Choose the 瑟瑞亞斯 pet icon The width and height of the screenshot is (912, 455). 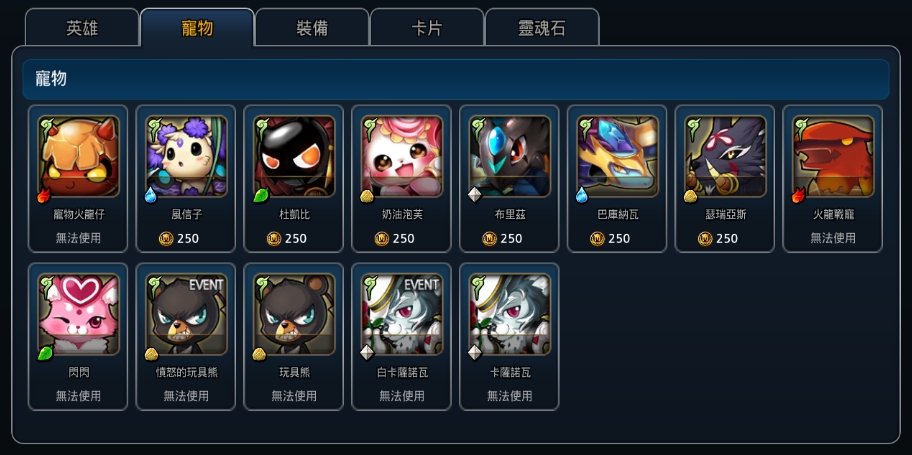[x=725, y=156]
